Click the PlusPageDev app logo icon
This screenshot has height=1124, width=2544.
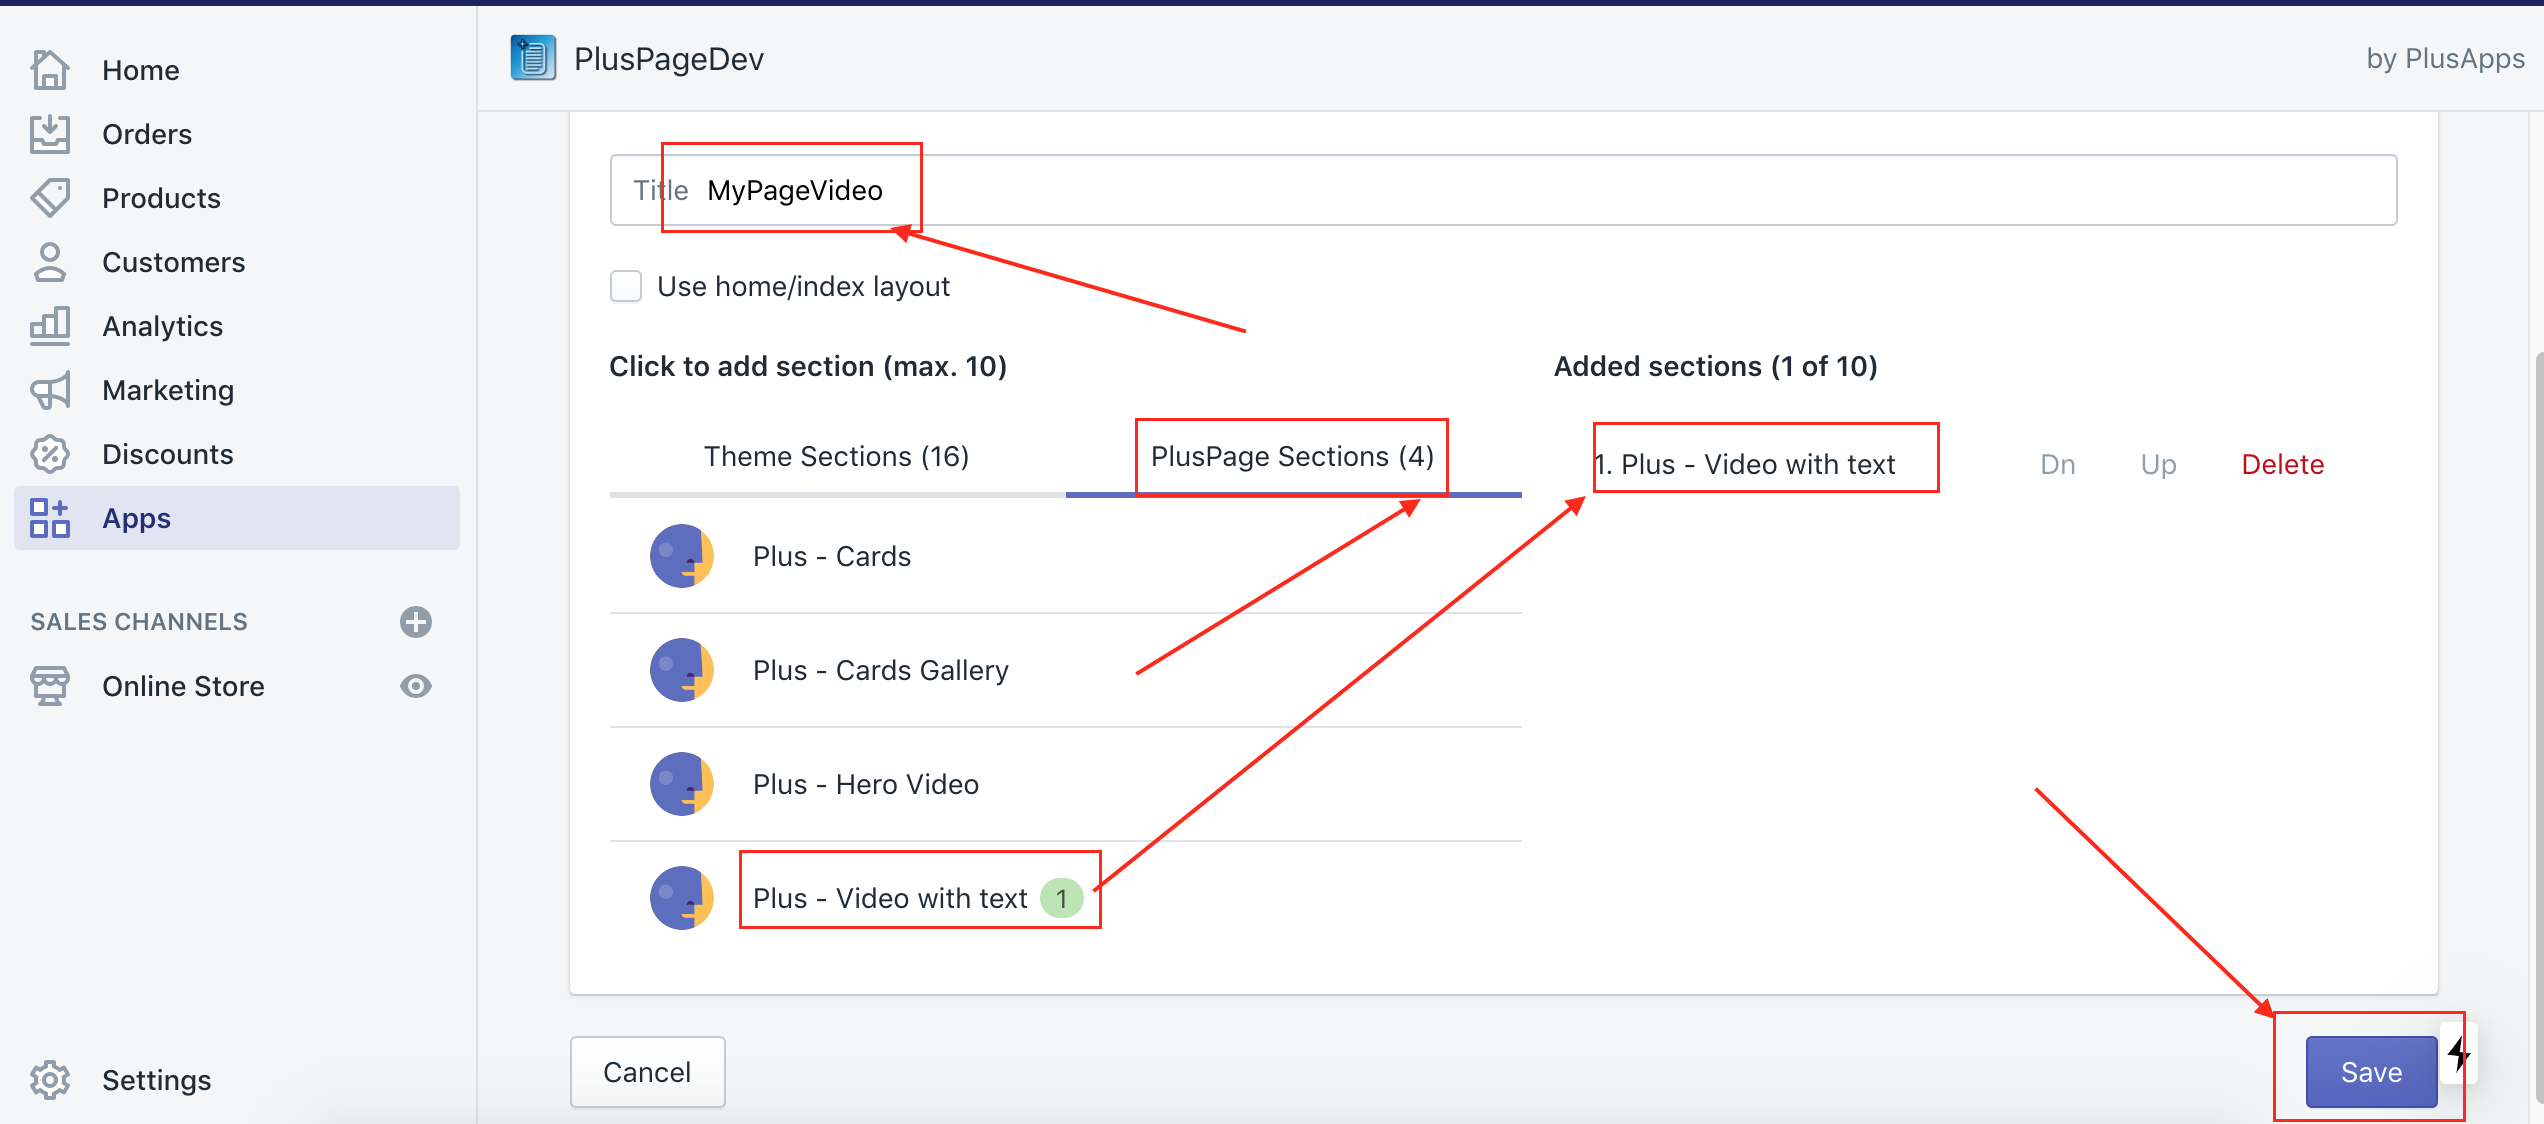tap(533, 58)
